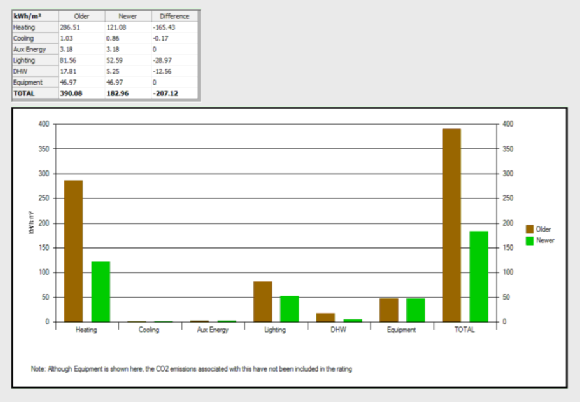Image resolution: width=580 pixels, height=402 pixels.
Task: Click the green Lighting bar
Action: 290,309
